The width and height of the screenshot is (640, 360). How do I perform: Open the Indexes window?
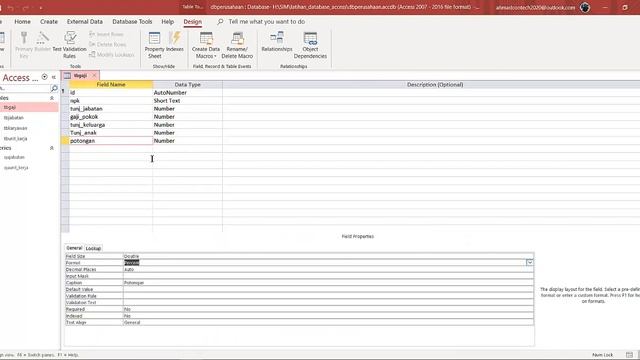(x=175, y=42)
